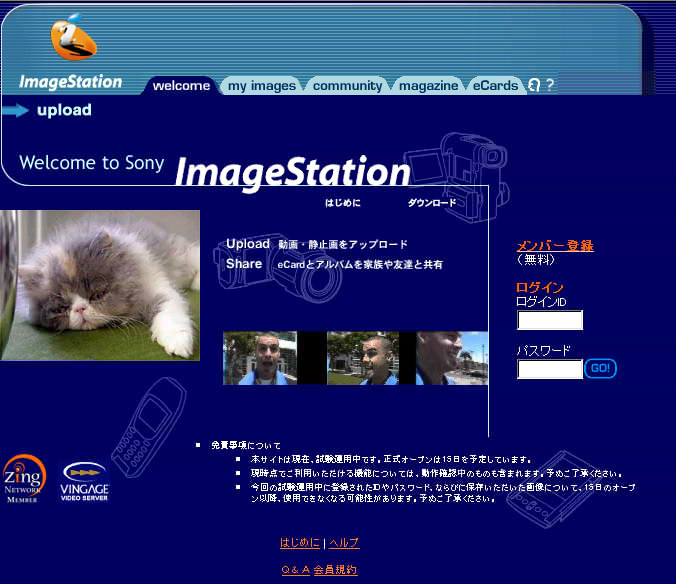Click the ImageStation wordmark beside the tabs
This screenshot has height=584, width=676.
(x=71, y=81)
